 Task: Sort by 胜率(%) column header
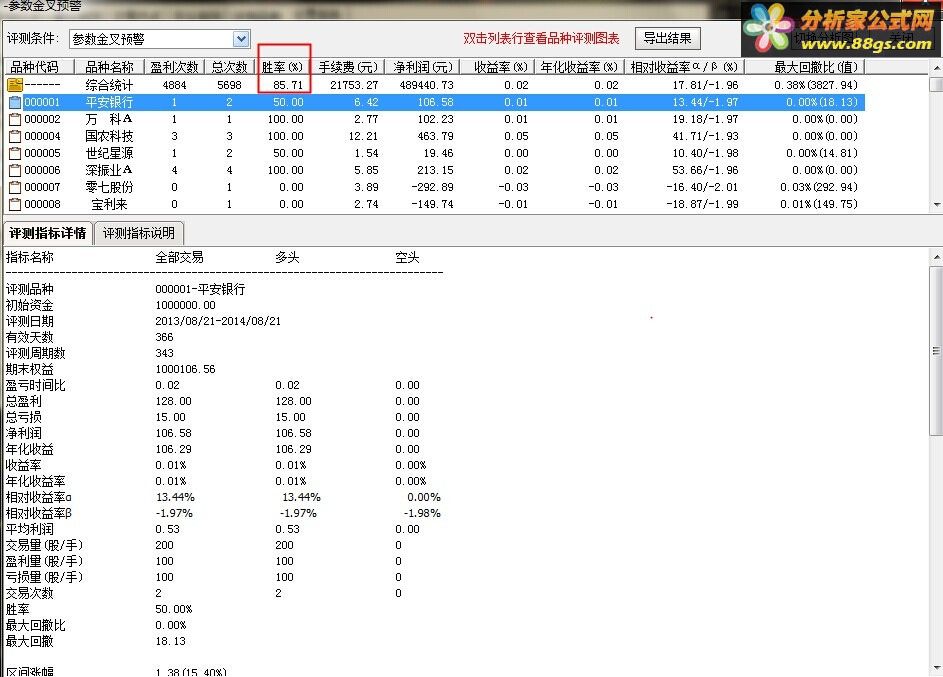click(x=283, y=67)
